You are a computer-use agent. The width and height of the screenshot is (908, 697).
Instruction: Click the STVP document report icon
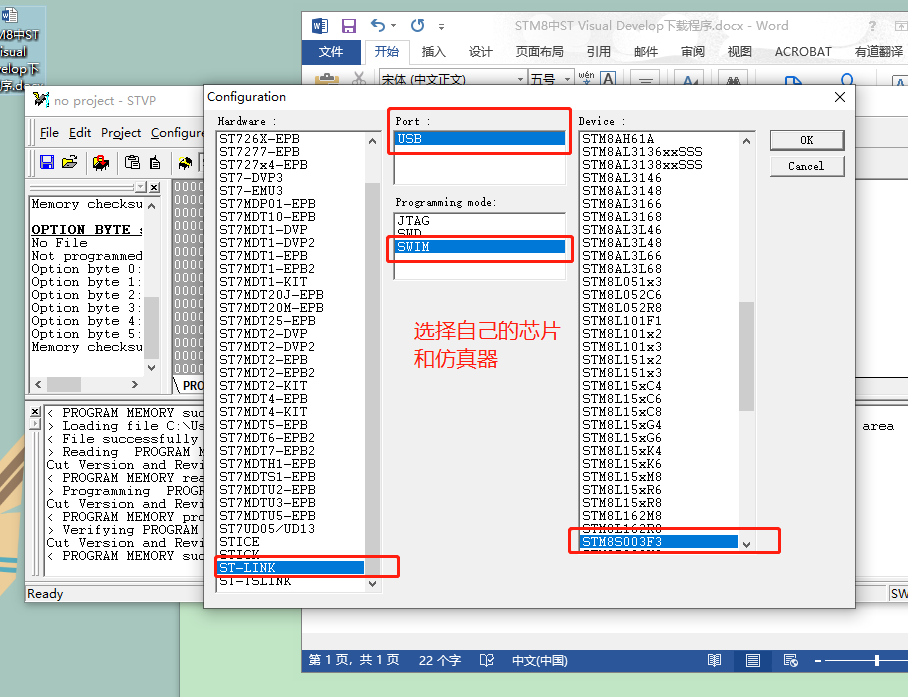tap(155, 163)
